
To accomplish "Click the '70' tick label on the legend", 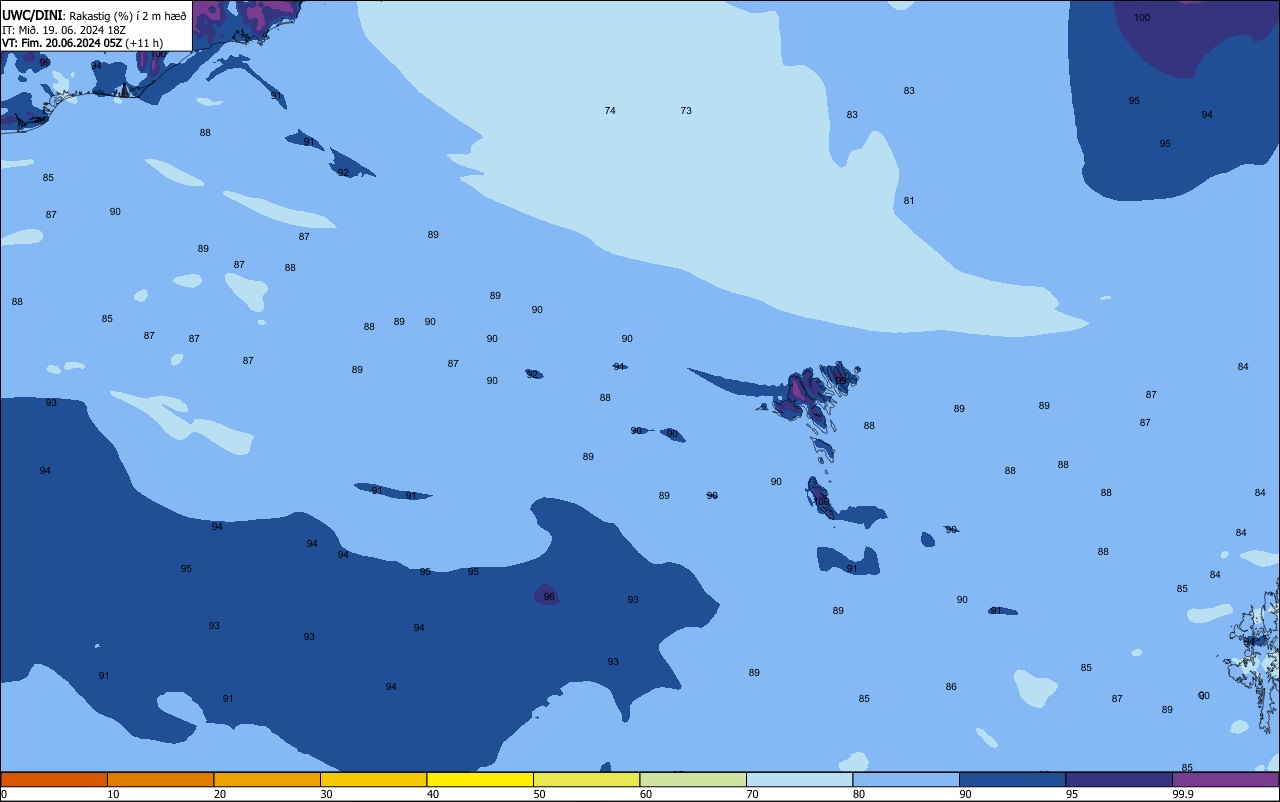I will 753,794.
